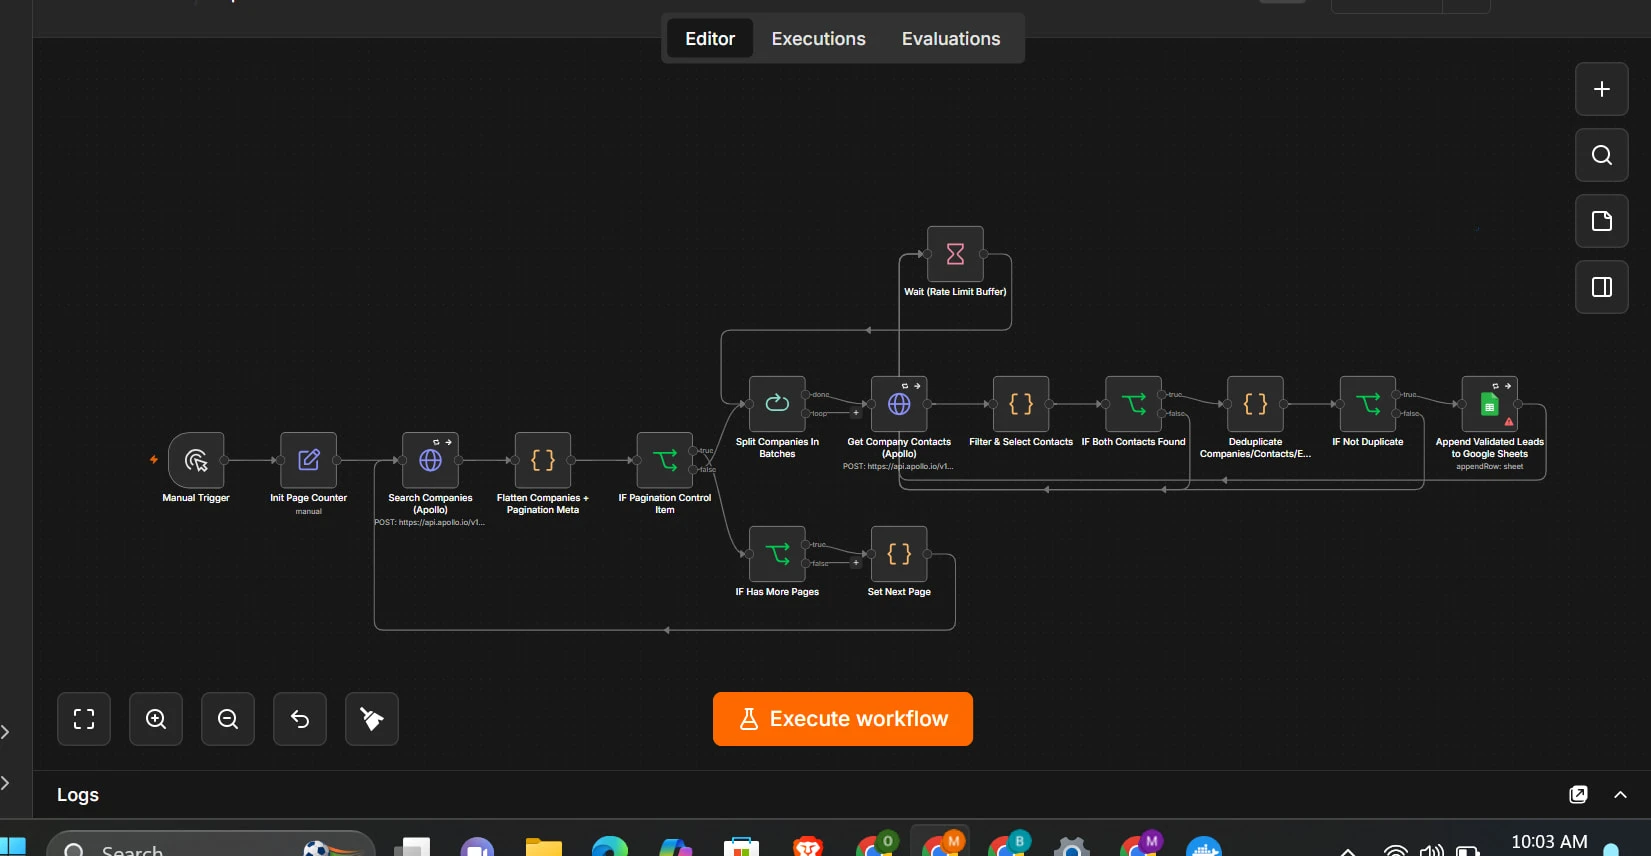The height and width of the screenshot is (856, 1651).
Task: Click the Append Validated Leads Google Sheets node
Action: point(1489,404)
